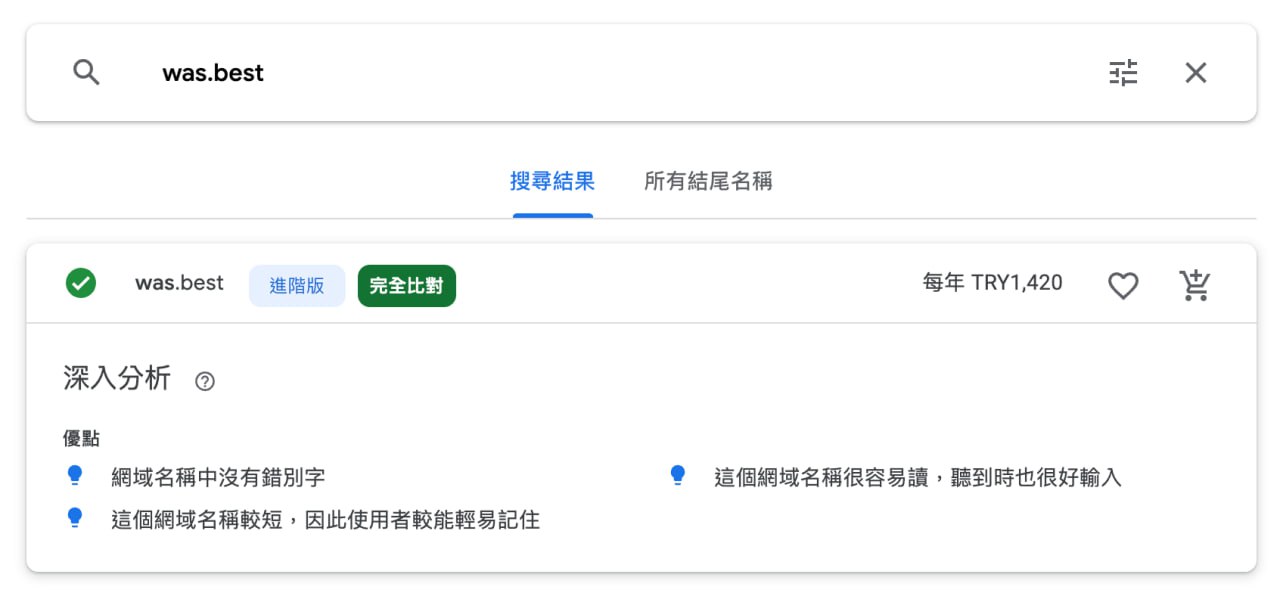Click the 優點 label
The width and height of the screenshot is (1280, 590).
tap(81, 439)
